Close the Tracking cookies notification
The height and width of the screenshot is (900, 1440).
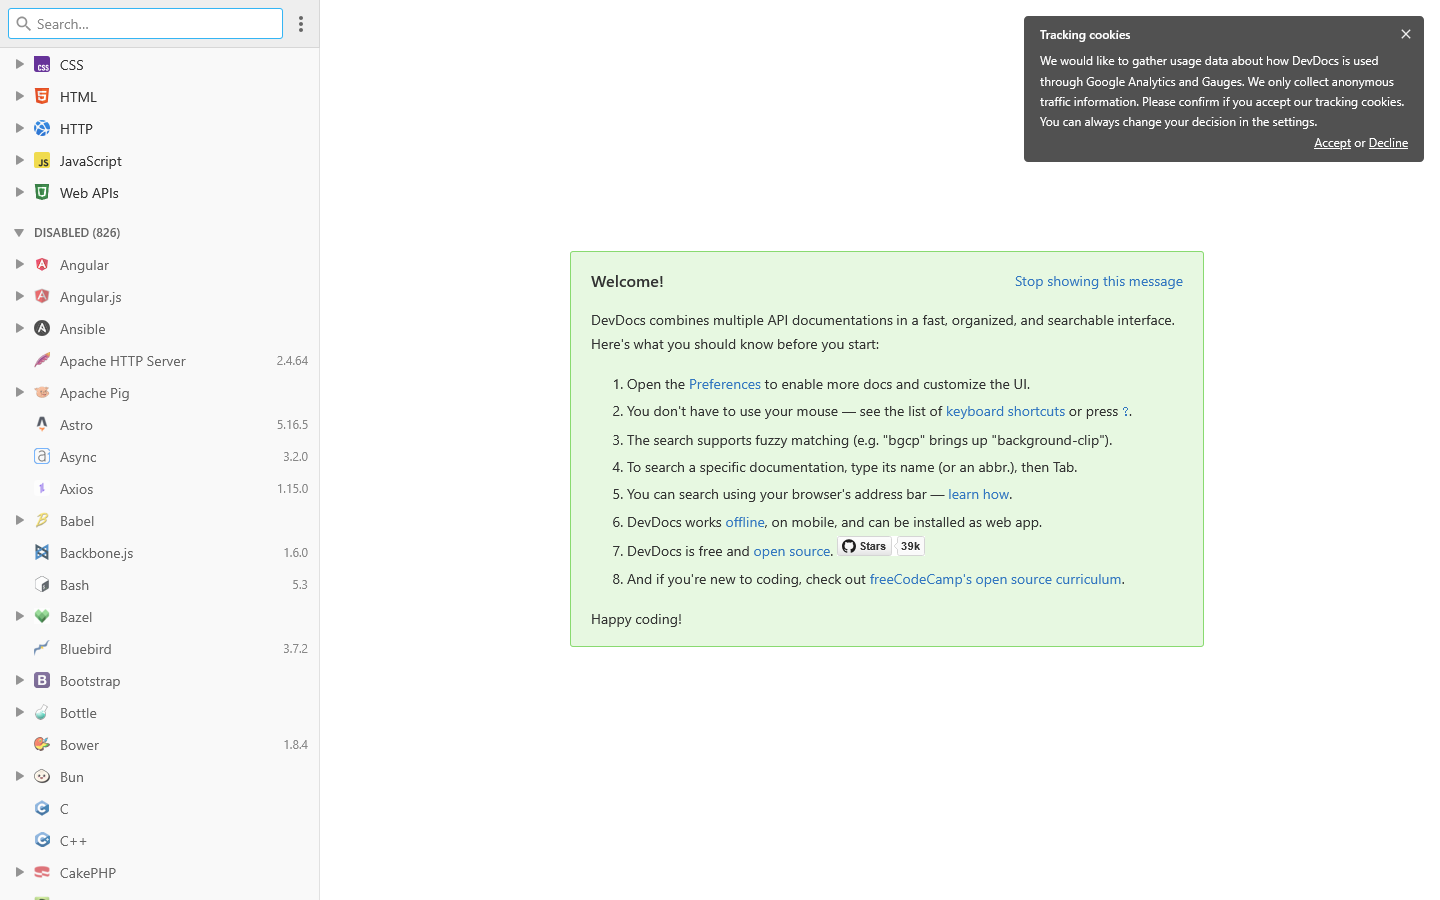[1406, 34]
